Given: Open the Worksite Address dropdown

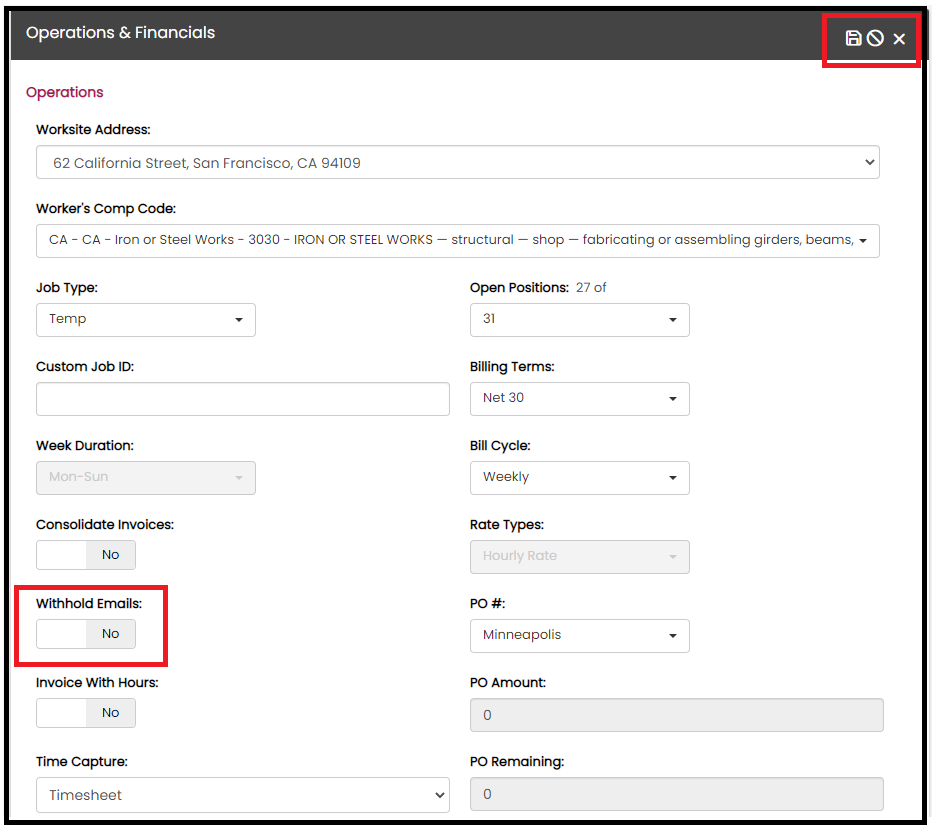Looking at the screenshot, I should click(457, 162).
